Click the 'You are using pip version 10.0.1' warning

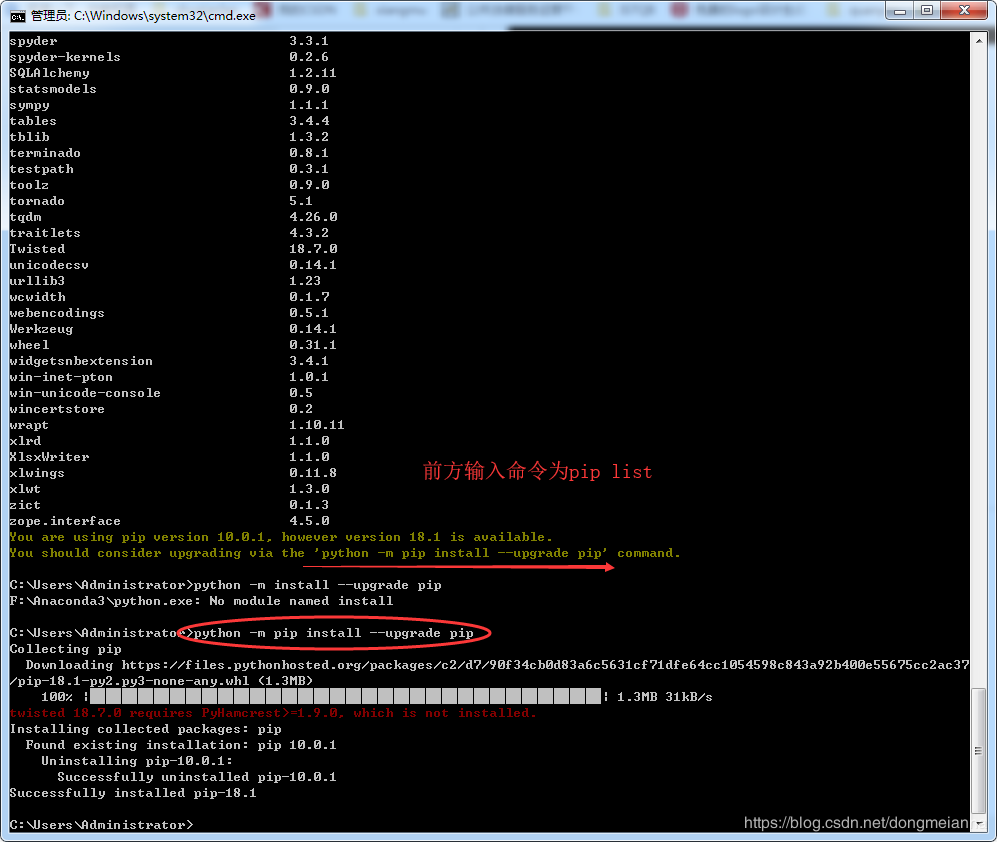(x=281, y=537)
